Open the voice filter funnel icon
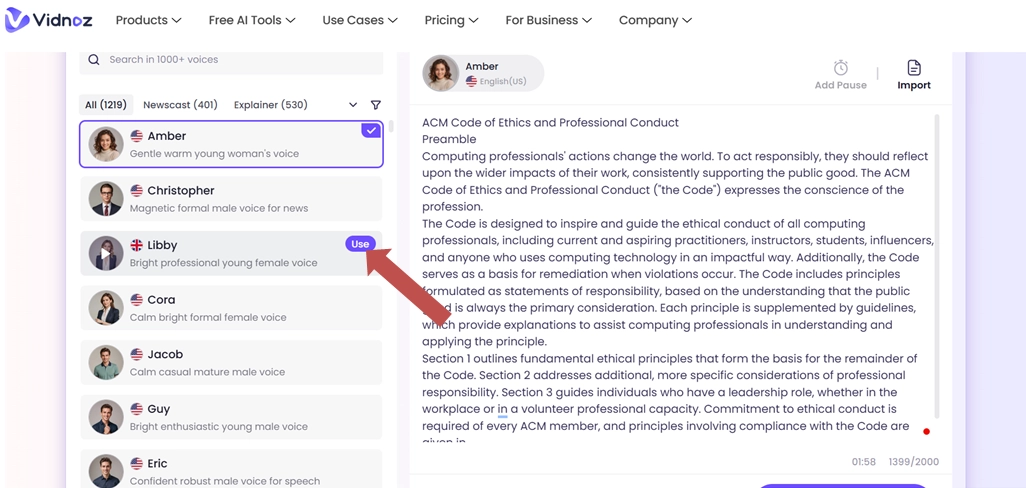Image resolution: width=1026 pixels, height=488 pixels. point(376,105)
